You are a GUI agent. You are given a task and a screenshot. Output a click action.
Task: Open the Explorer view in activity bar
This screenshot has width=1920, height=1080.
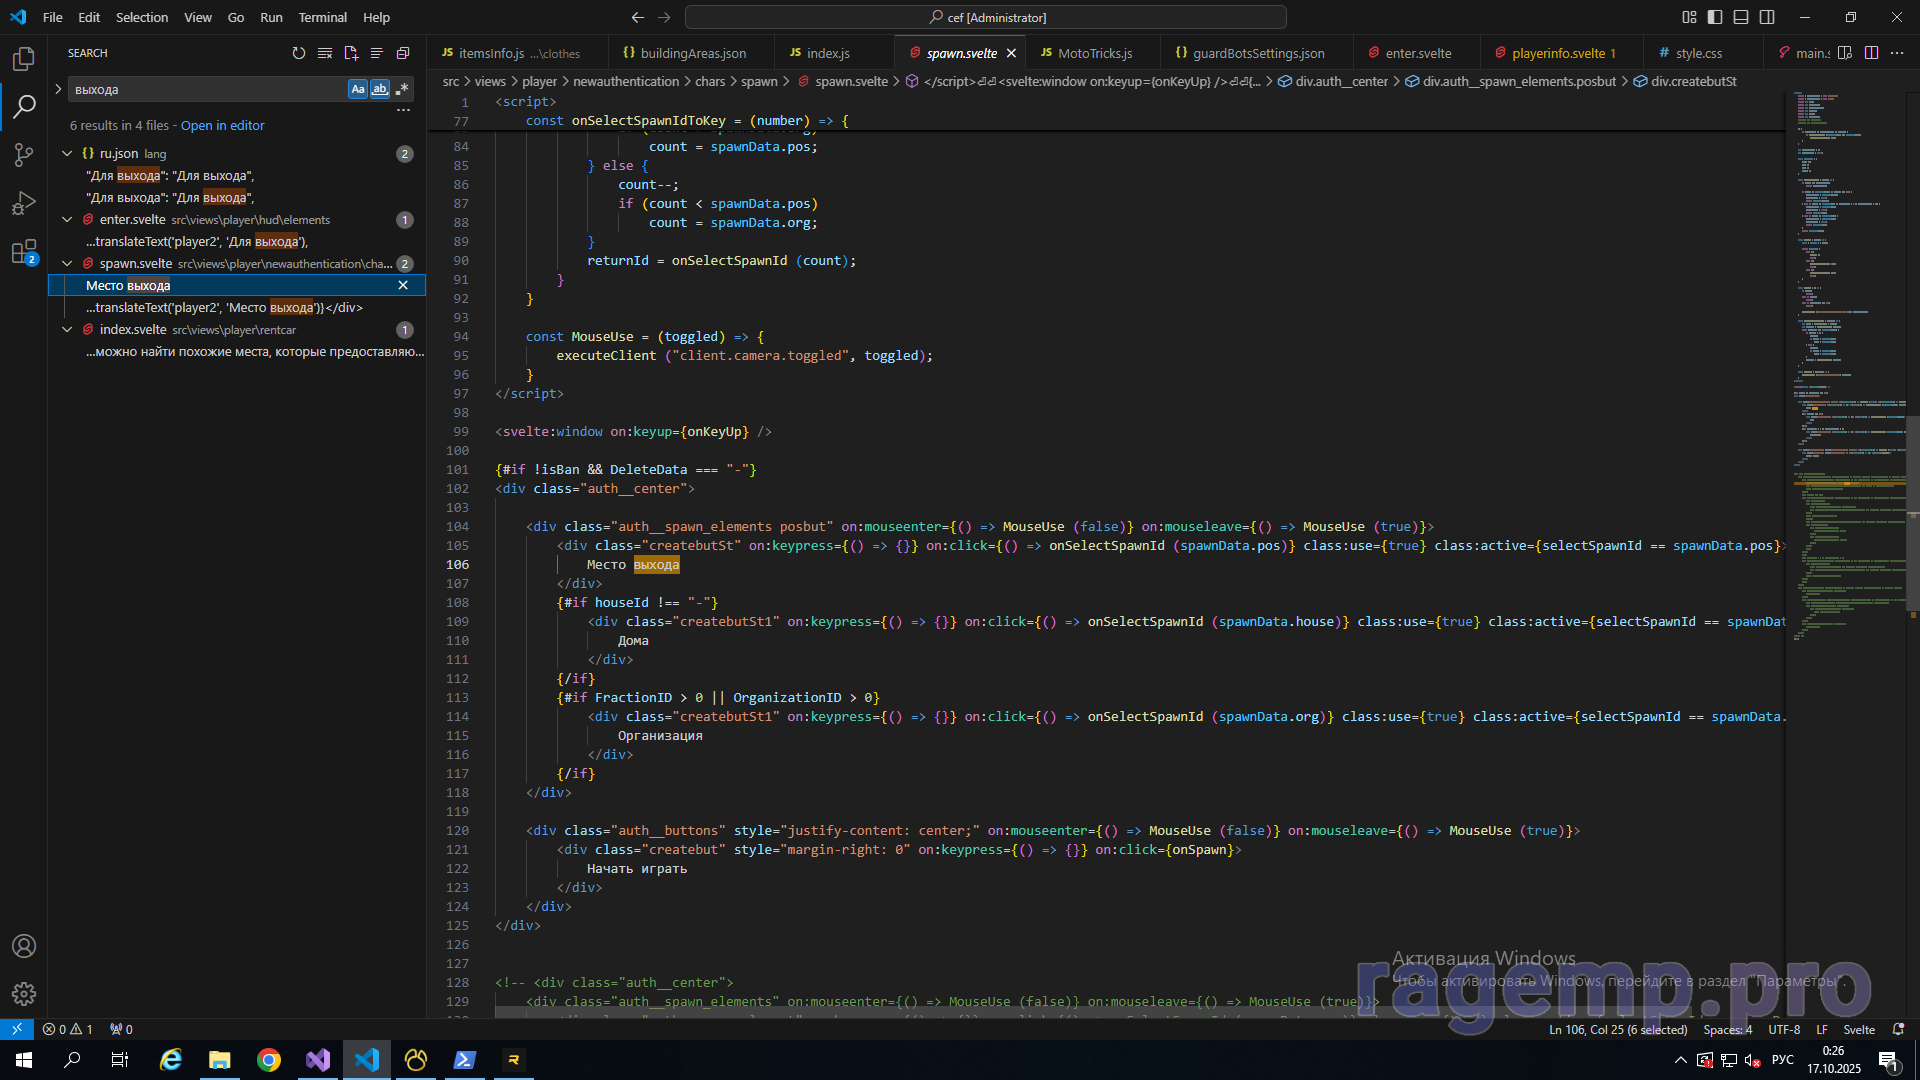coord(24,59)
